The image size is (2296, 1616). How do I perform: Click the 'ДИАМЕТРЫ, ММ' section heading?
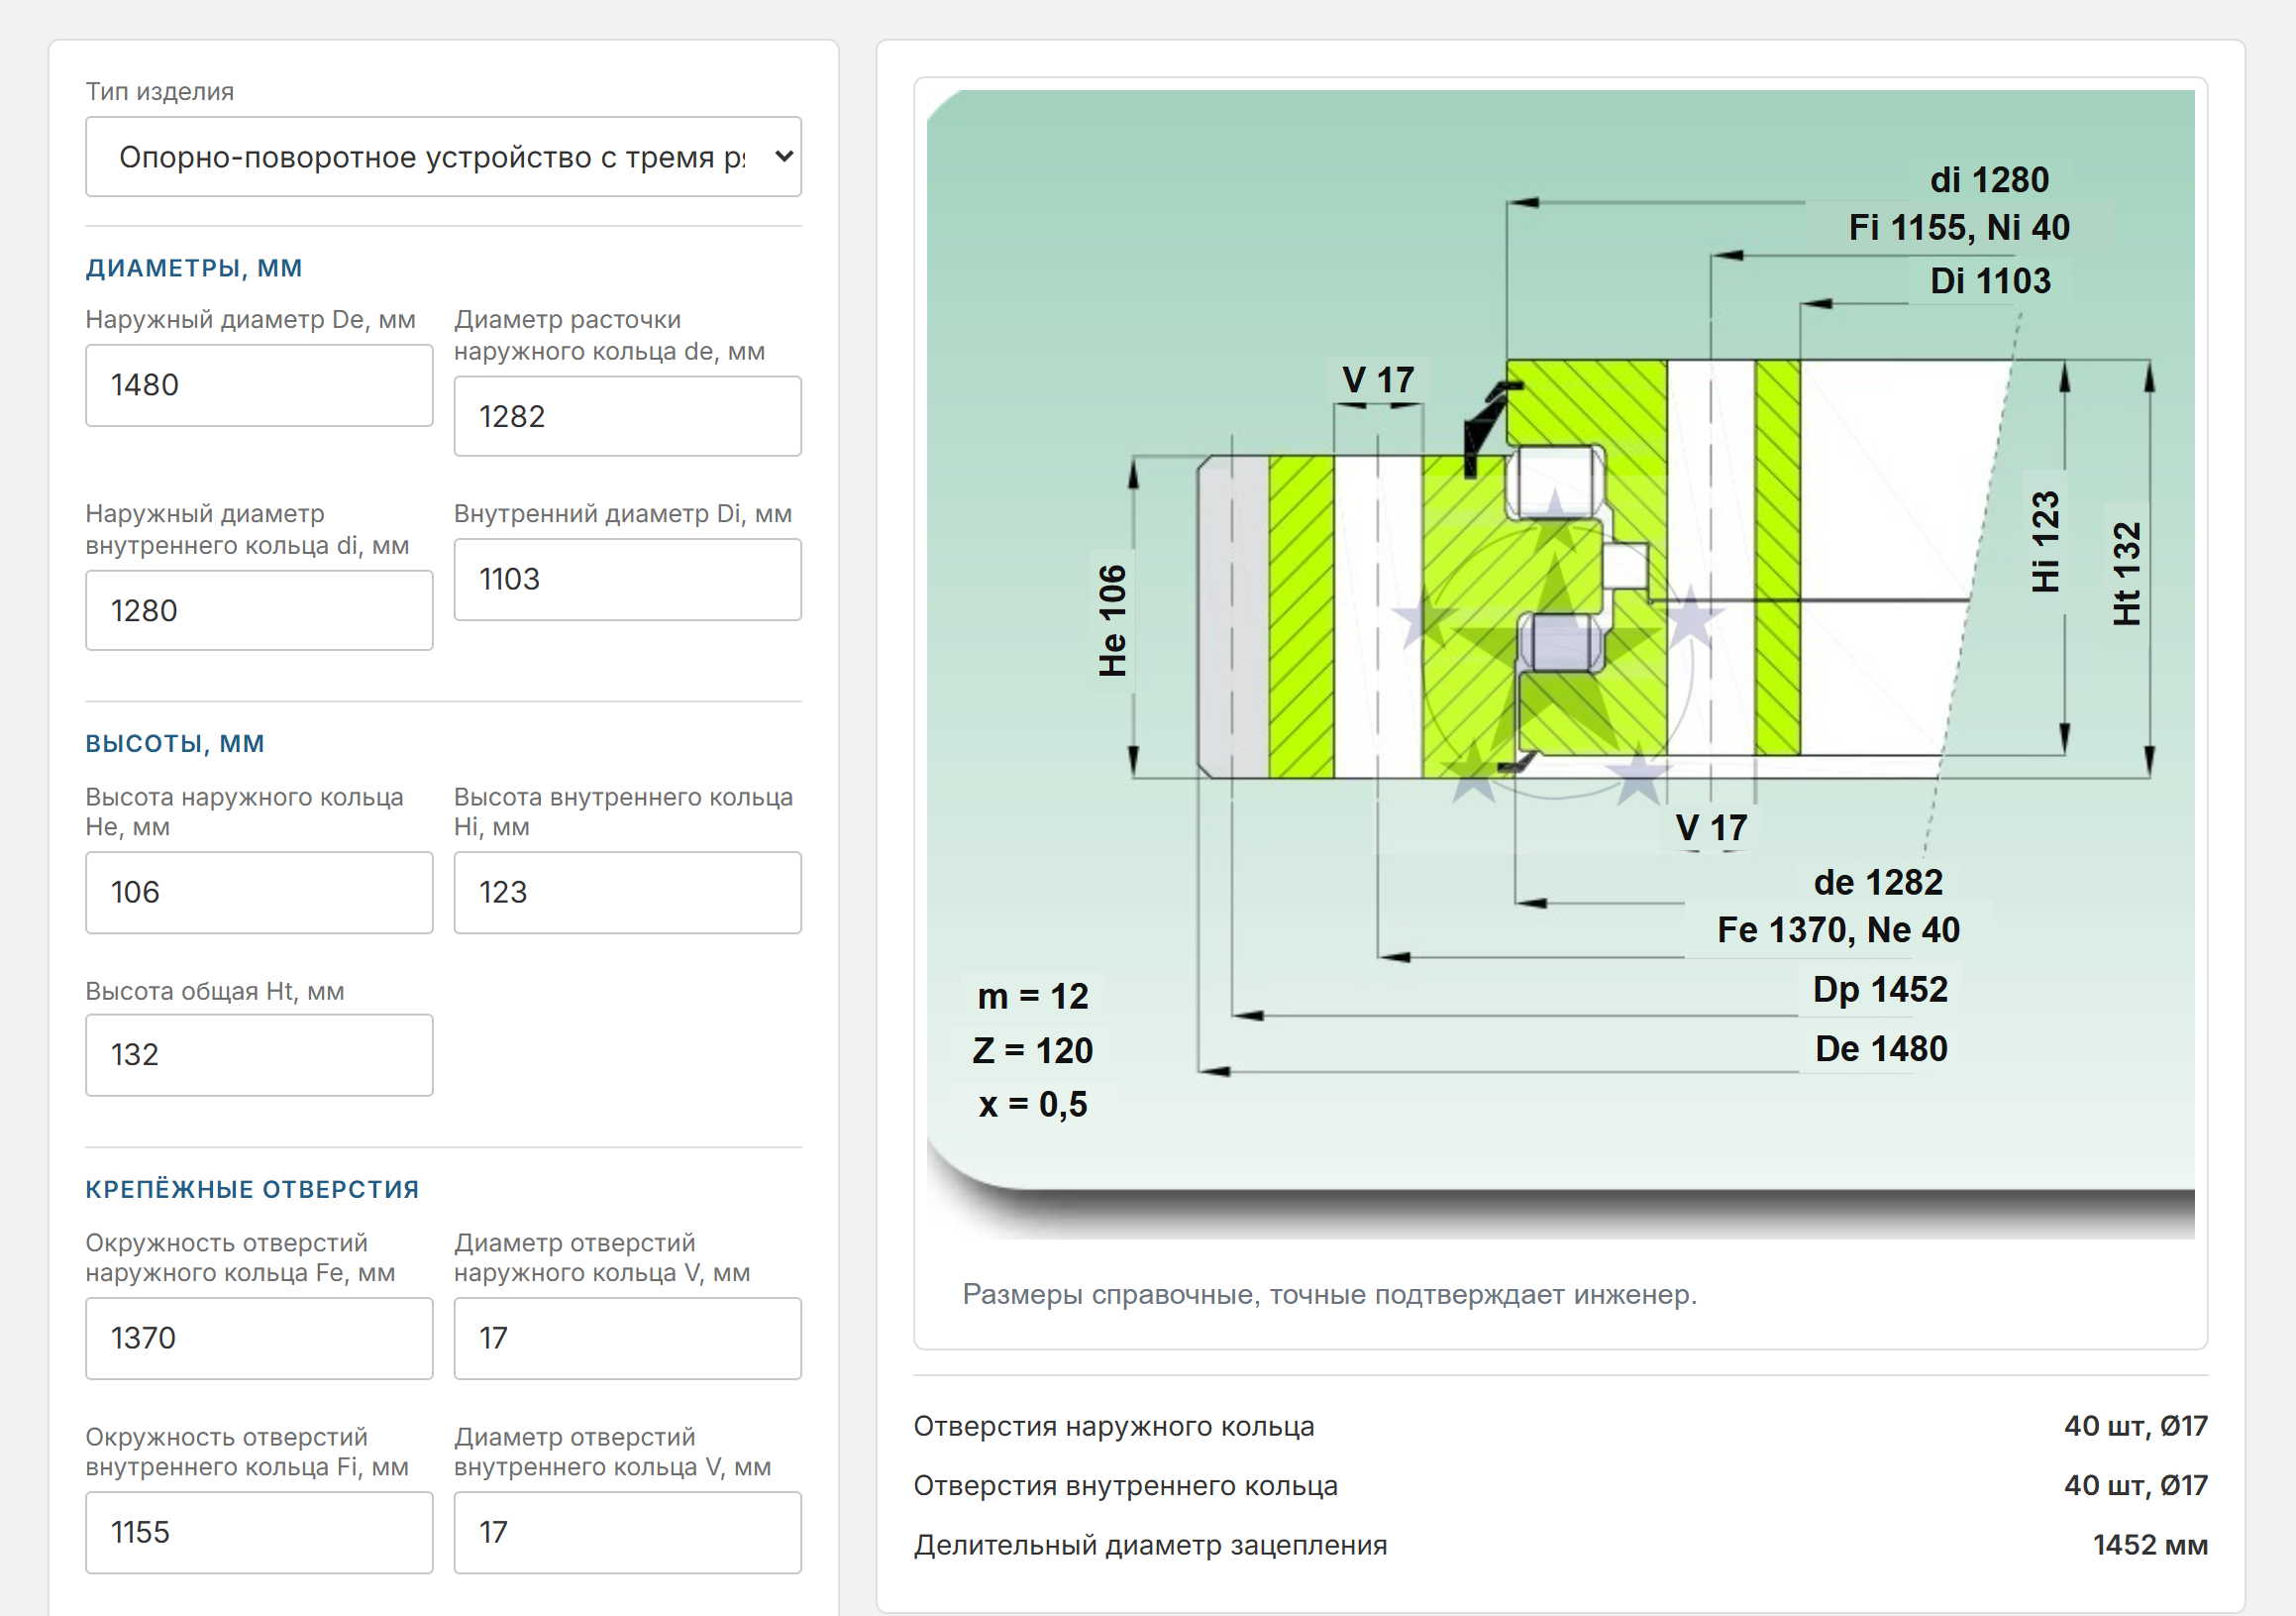pos(194,268)
